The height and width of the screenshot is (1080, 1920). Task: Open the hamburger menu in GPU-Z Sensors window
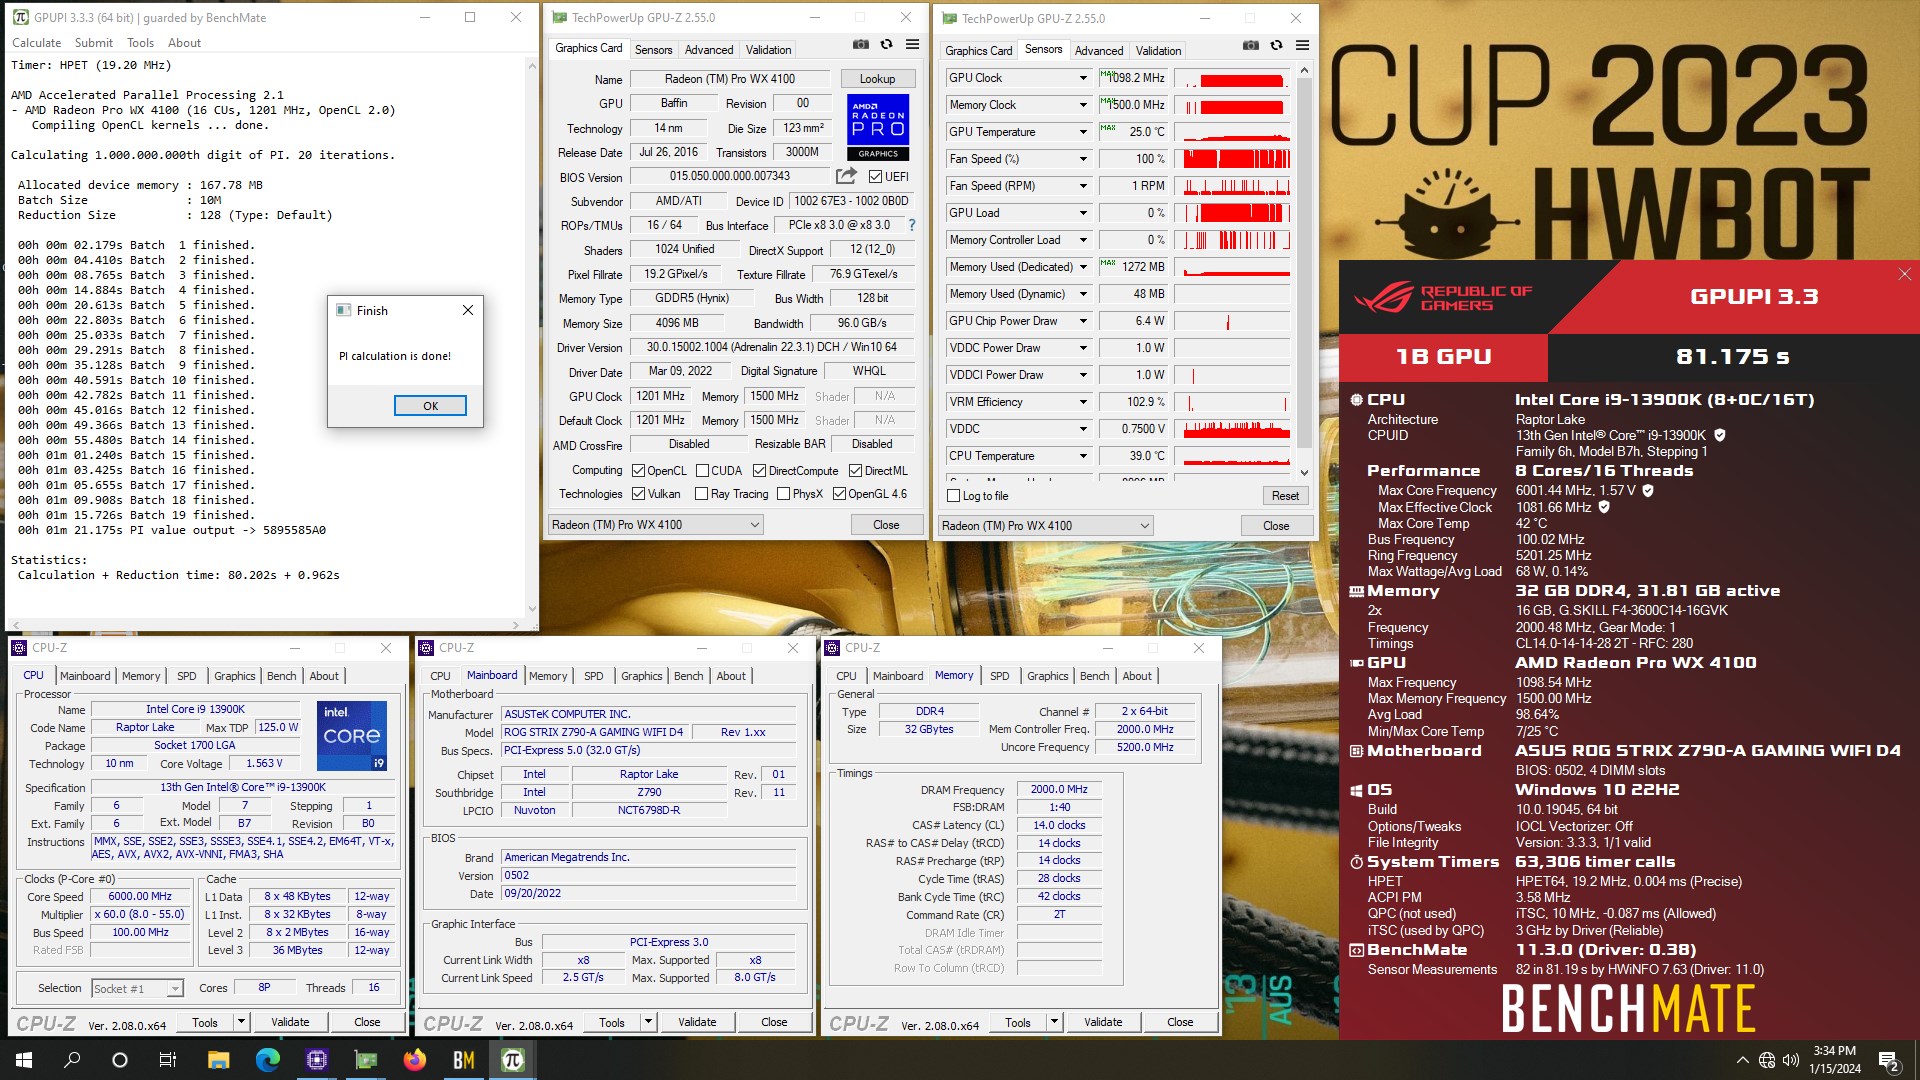[1302, 46]
